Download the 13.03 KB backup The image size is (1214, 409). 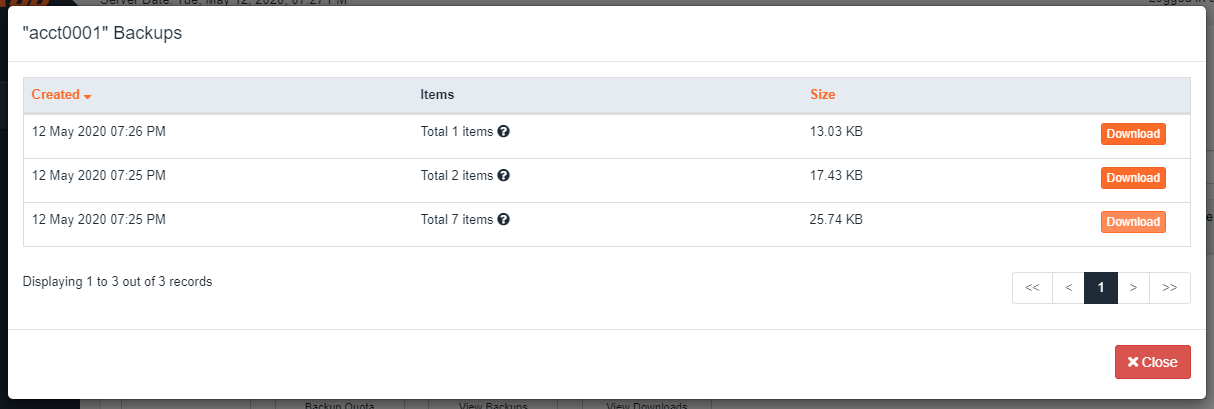coord(1133,134)
